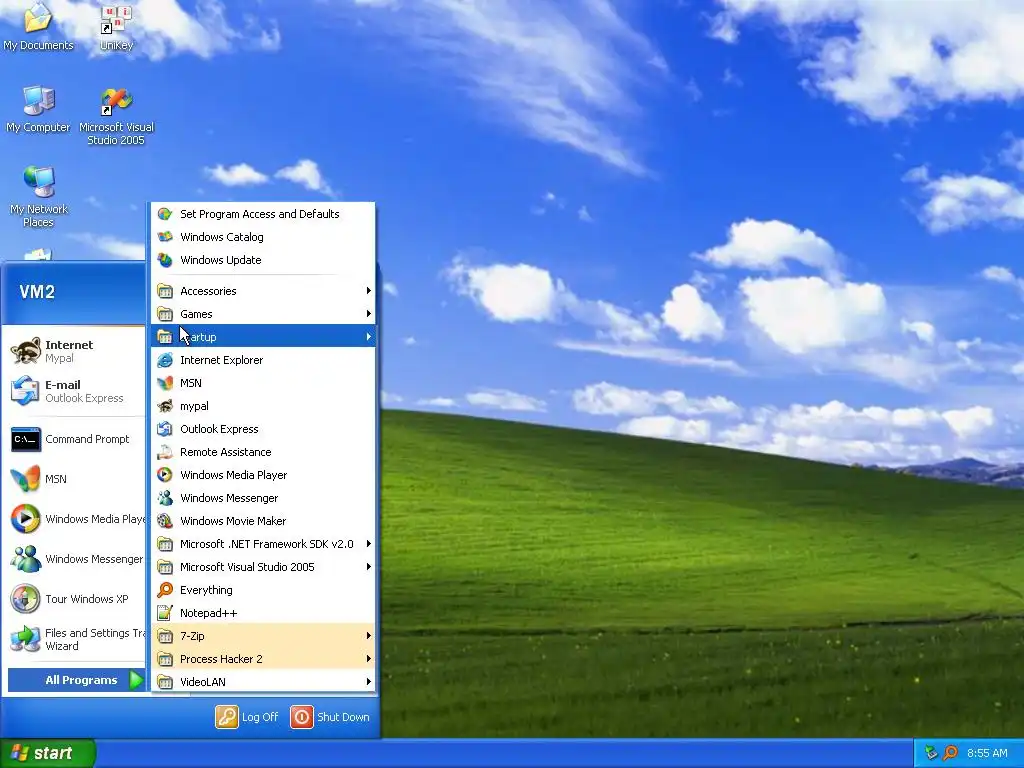The height and width of the screenshot is (768, 1024).
Task: Click the Notepad++ icon
Action: (x=165, y=613)
